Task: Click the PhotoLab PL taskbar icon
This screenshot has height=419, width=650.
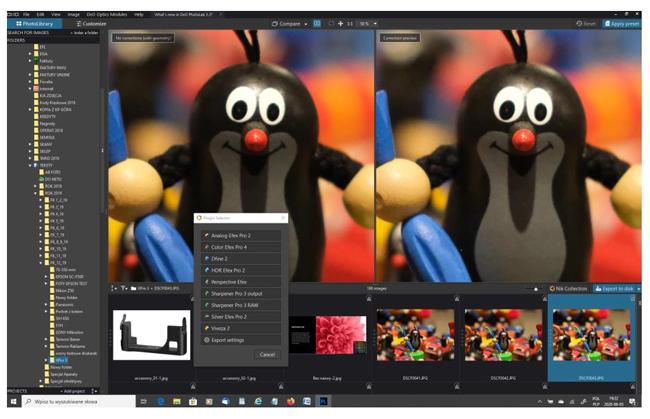Action: [323, 401]
